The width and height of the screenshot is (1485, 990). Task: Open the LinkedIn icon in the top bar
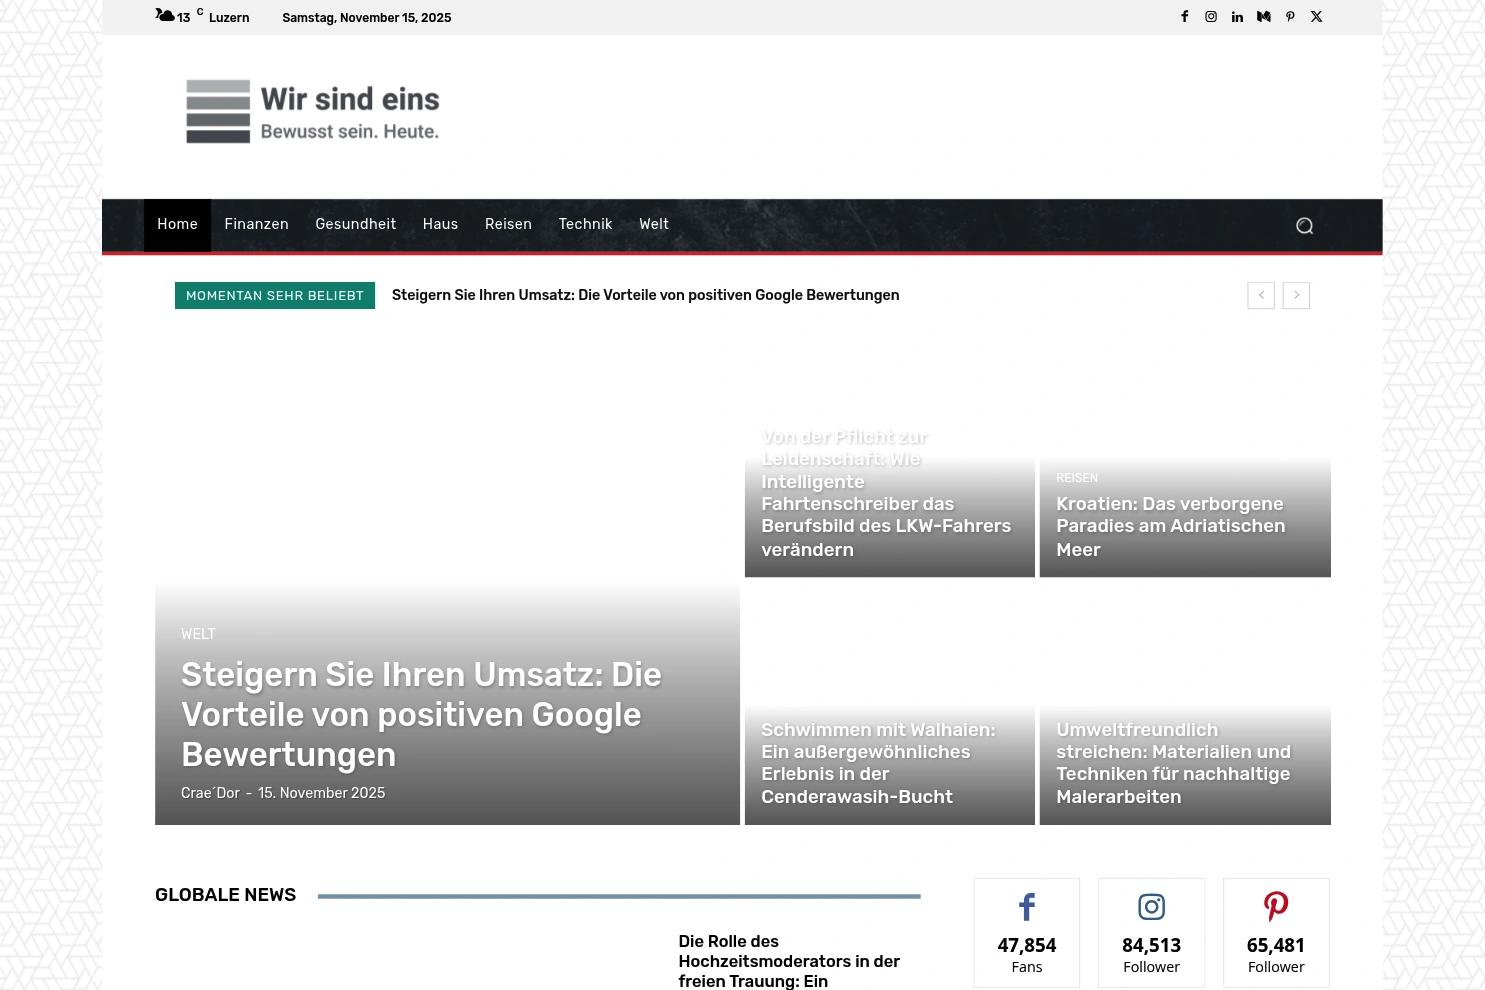click(x=1237, y=17)
